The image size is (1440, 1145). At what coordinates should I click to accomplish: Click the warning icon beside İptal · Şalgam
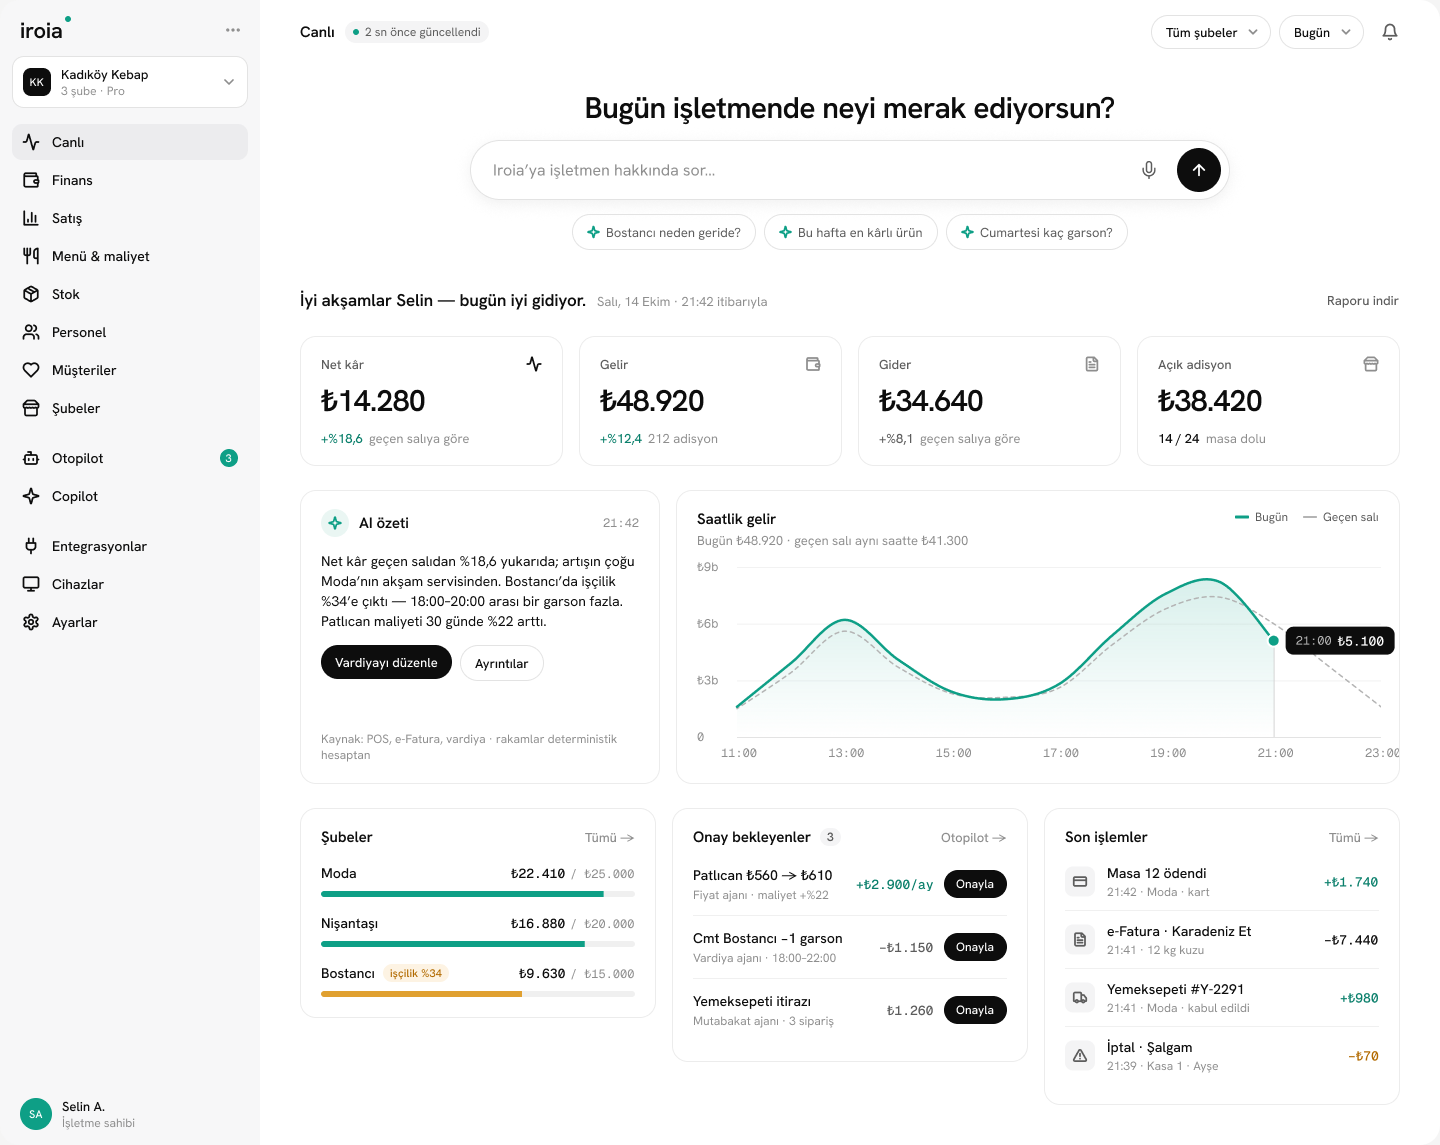point(1080,1056)
